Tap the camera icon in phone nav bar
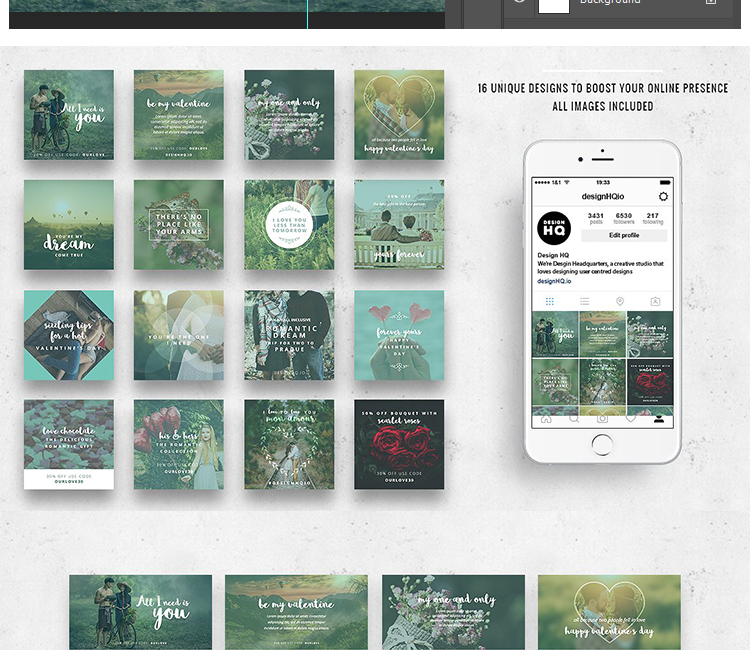 coord(602,419)
